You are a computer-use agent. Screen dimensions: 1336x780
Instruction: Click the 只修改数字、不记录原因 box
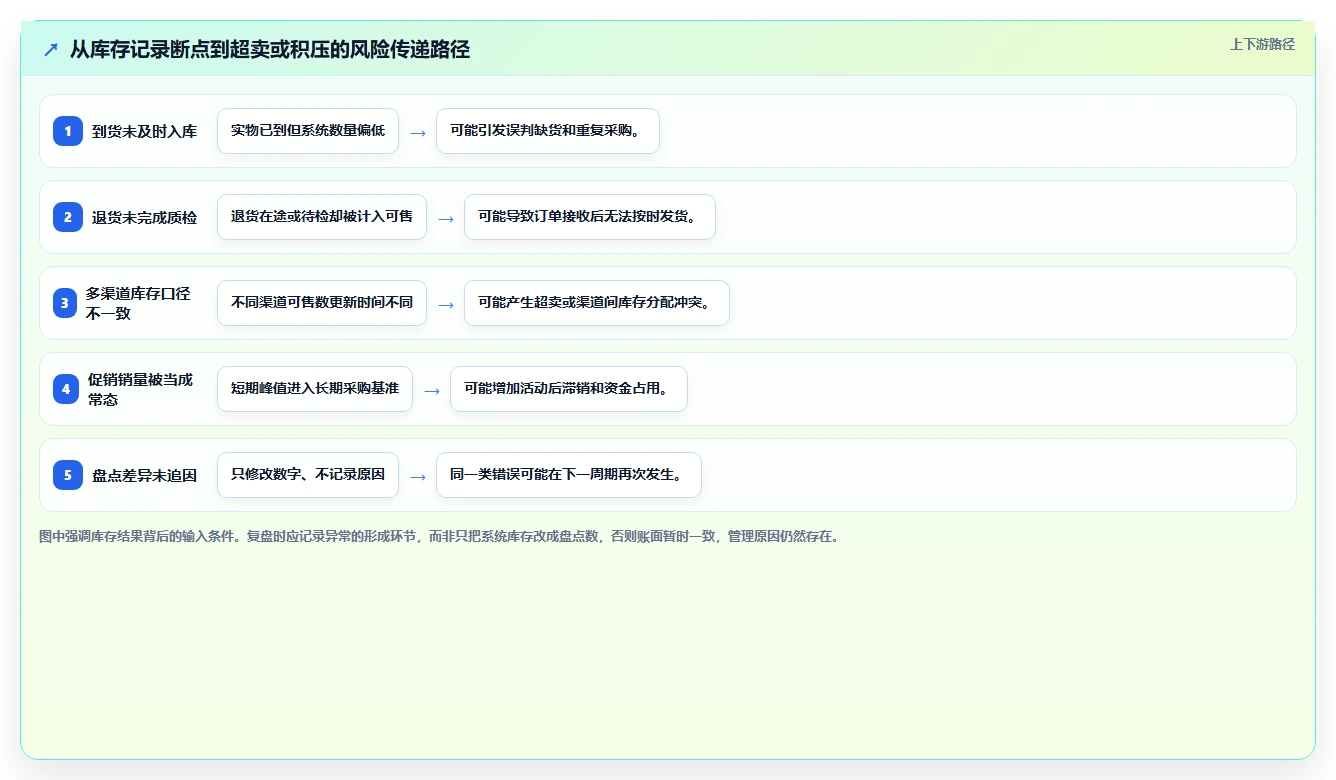pyautogui.click(x=308, y=475)
